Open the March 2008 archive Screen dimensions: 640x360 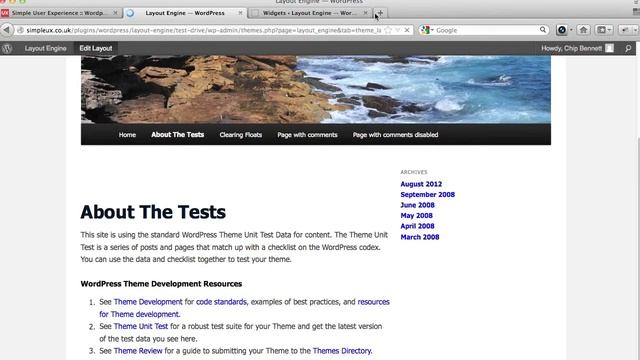420,237
